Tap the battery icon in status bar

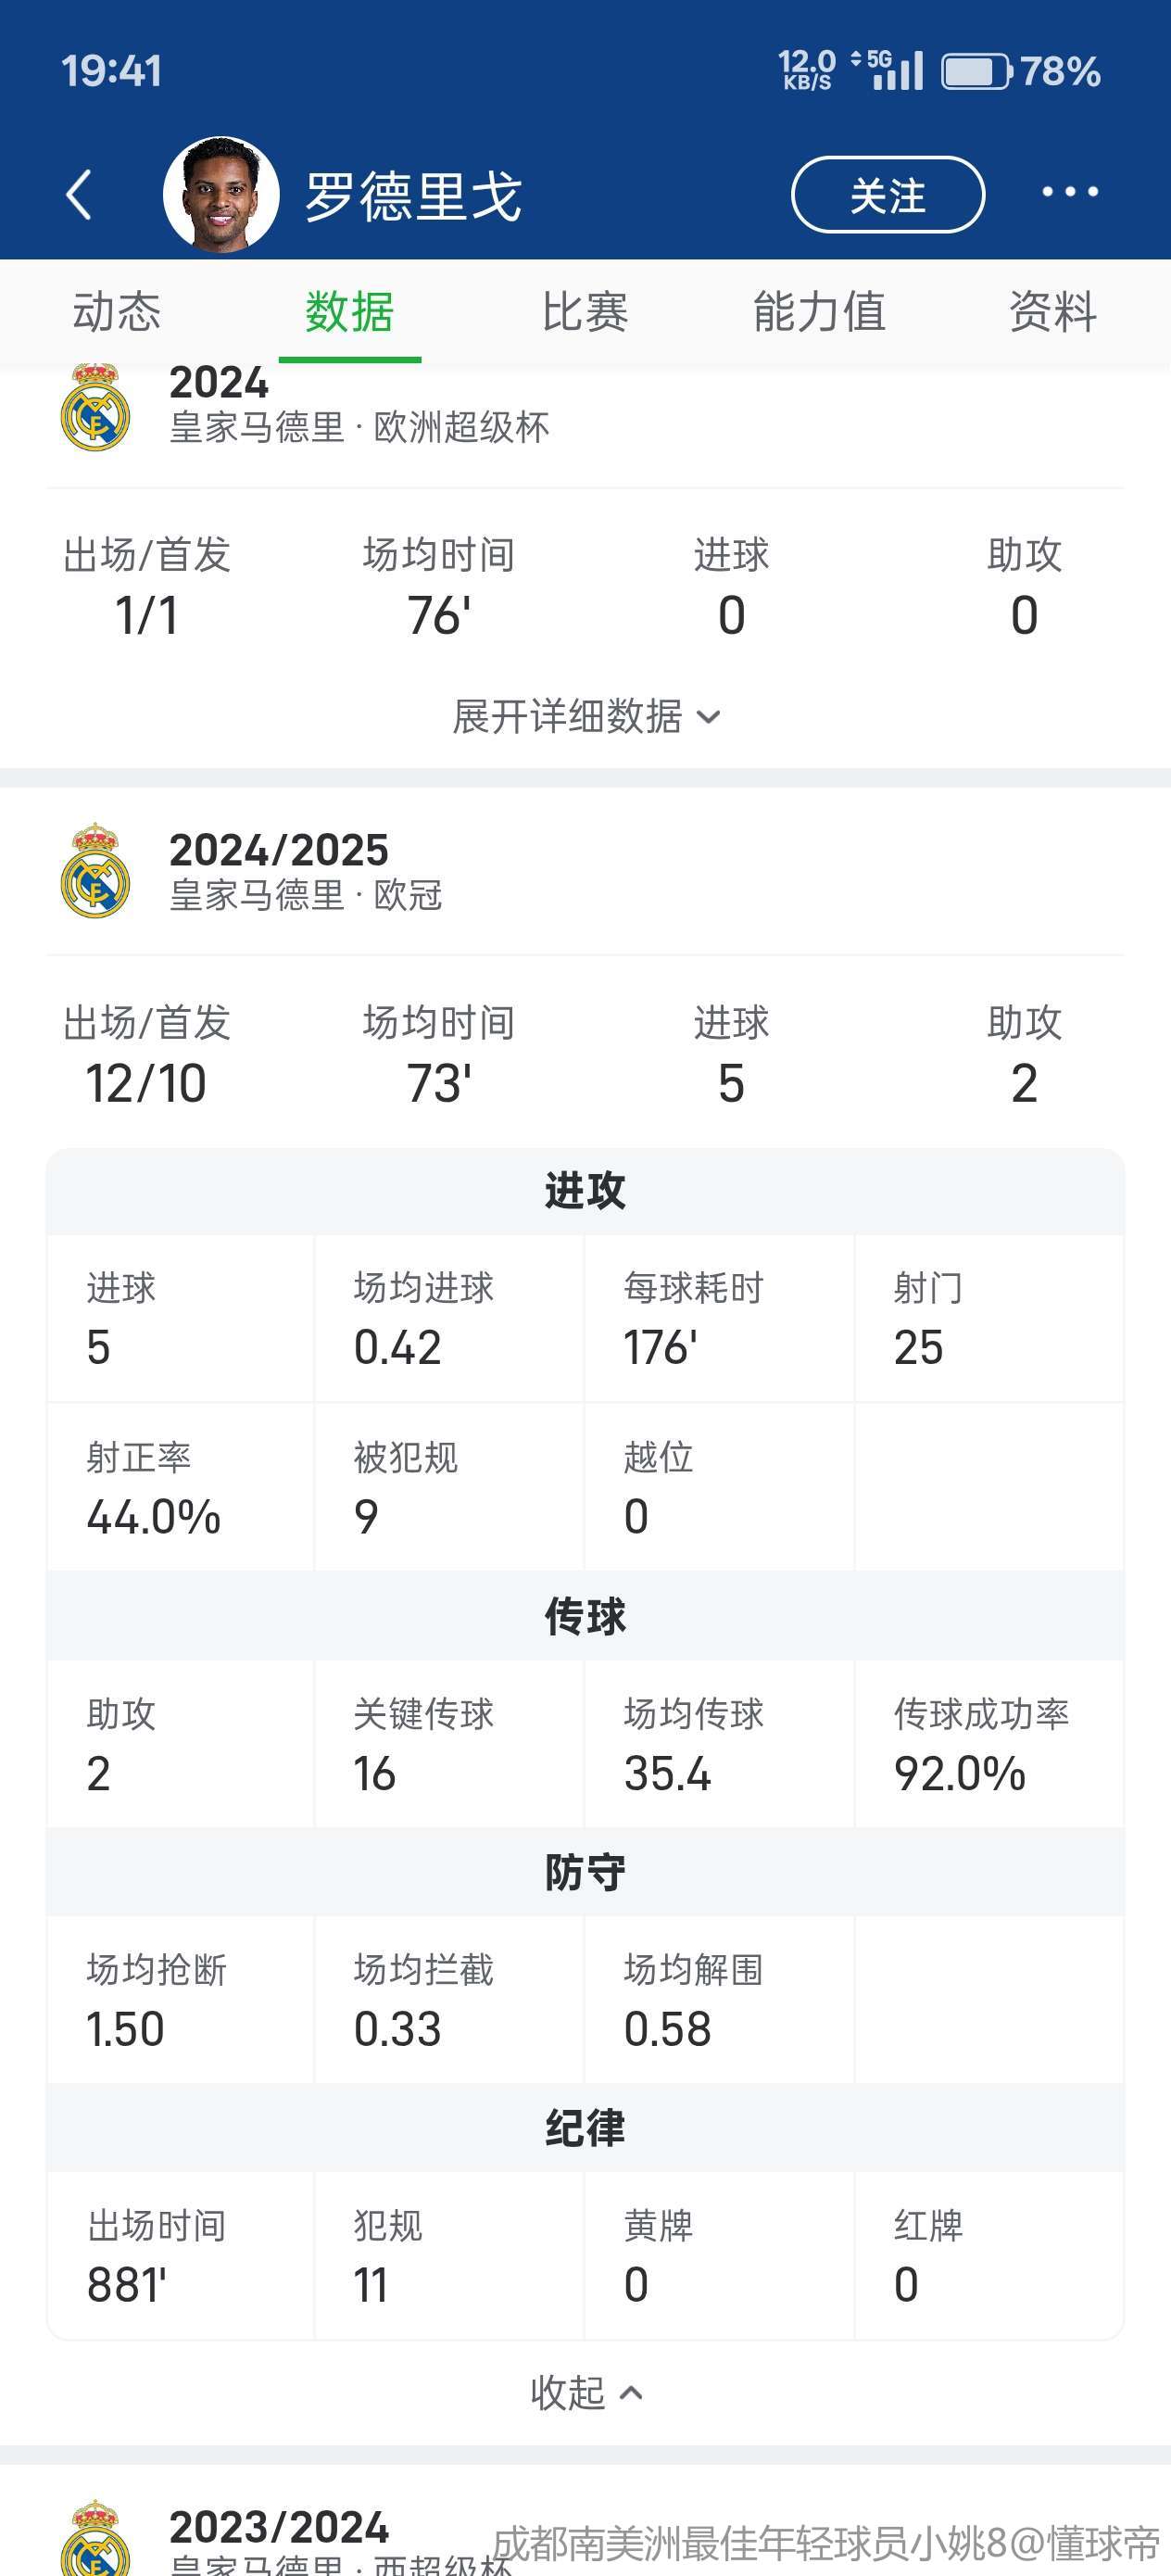(976, 72)
